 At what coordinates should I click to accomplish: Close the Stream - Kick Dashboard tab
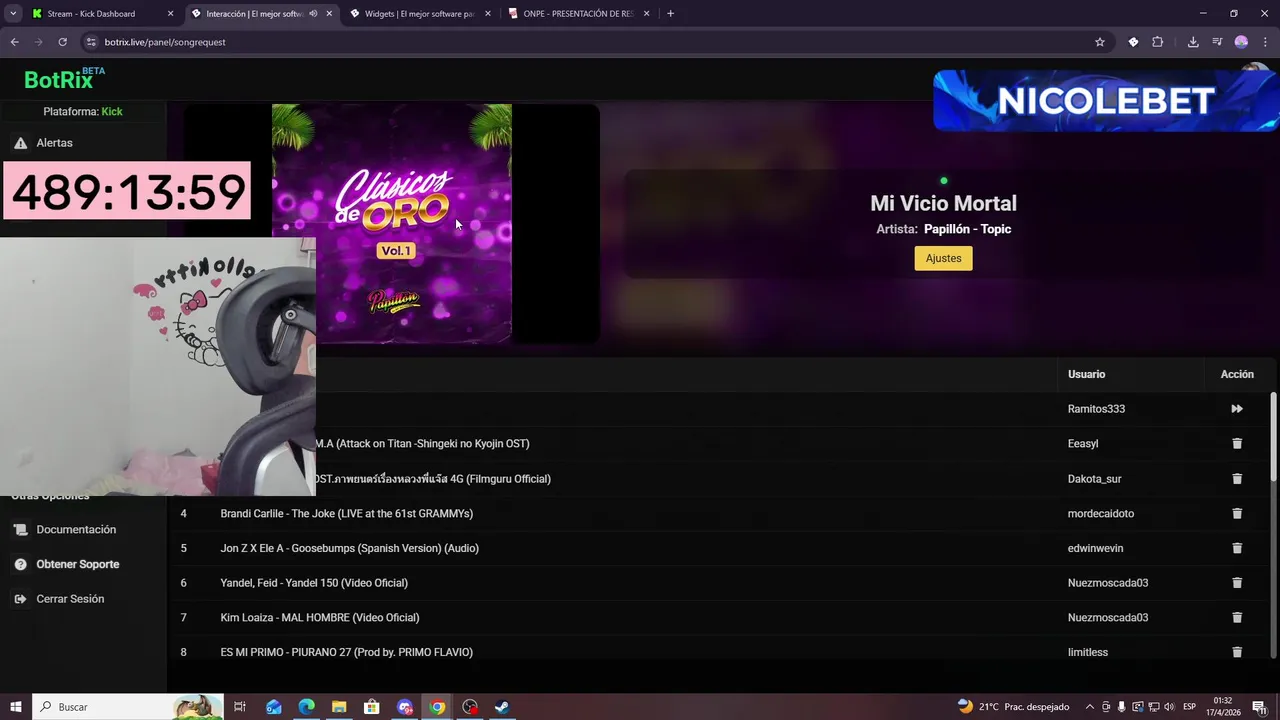[170, 14]
